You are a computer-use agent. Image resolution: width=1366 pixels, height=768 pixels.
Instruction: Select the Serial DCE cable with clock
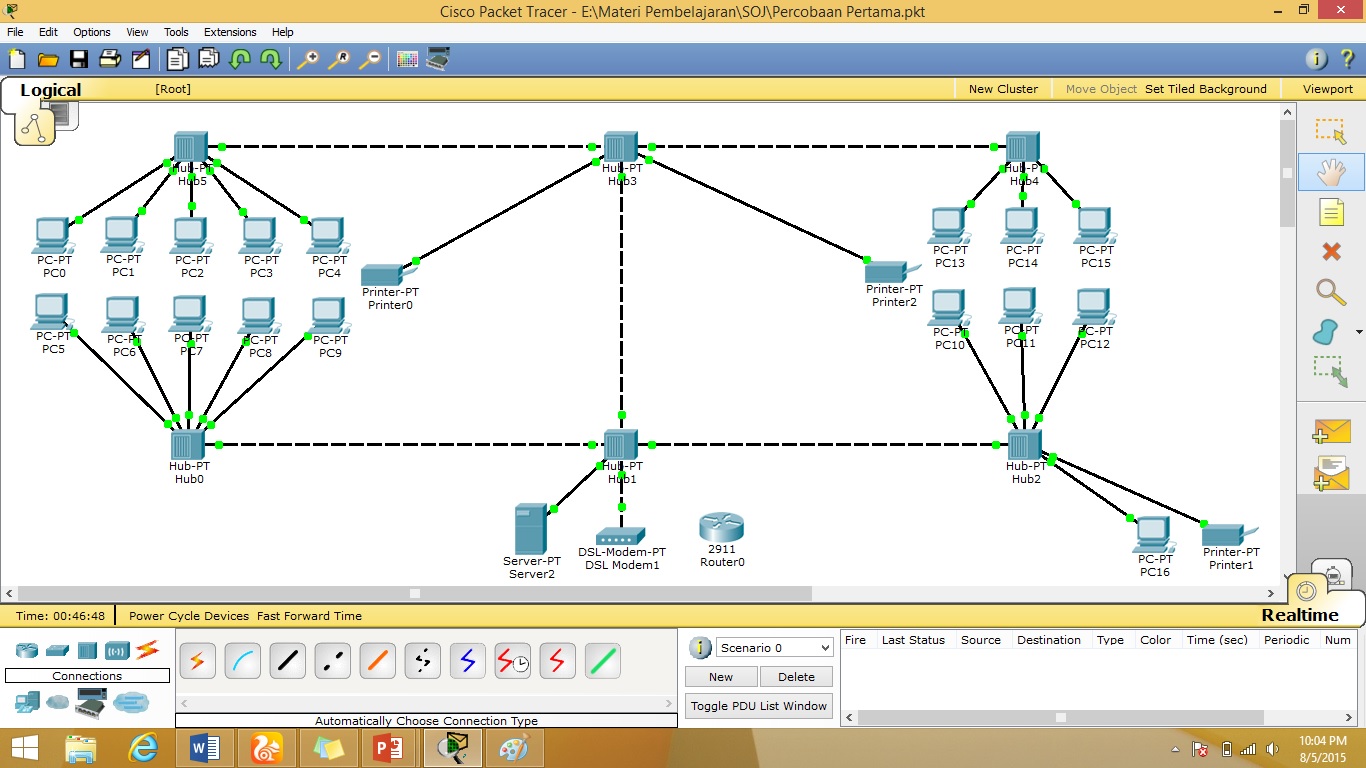pos(511,661)
